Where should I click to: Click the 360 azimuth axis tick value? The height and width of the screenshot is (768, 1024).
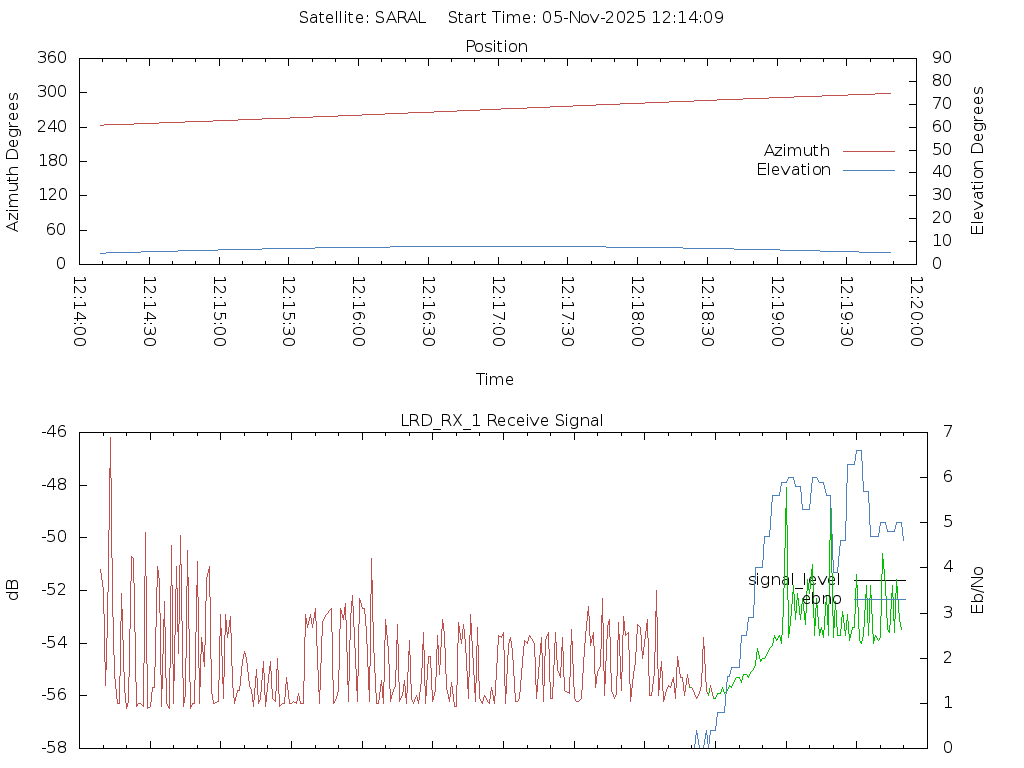coord(51,58)
